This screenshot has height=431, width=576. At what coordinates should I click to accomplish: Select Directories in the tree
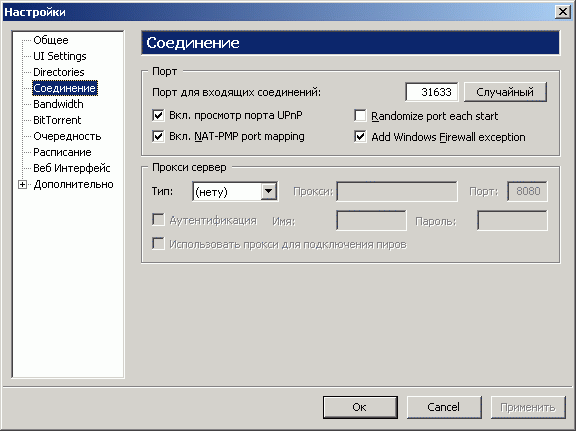coord(59,72)
